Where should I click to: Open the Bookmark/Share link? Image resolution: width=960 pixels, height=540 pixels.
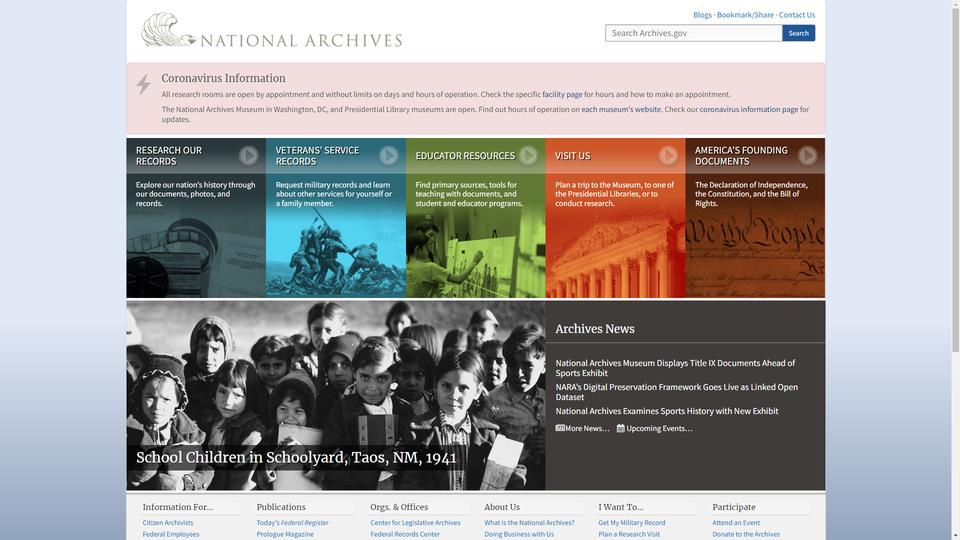click(745, 15)
